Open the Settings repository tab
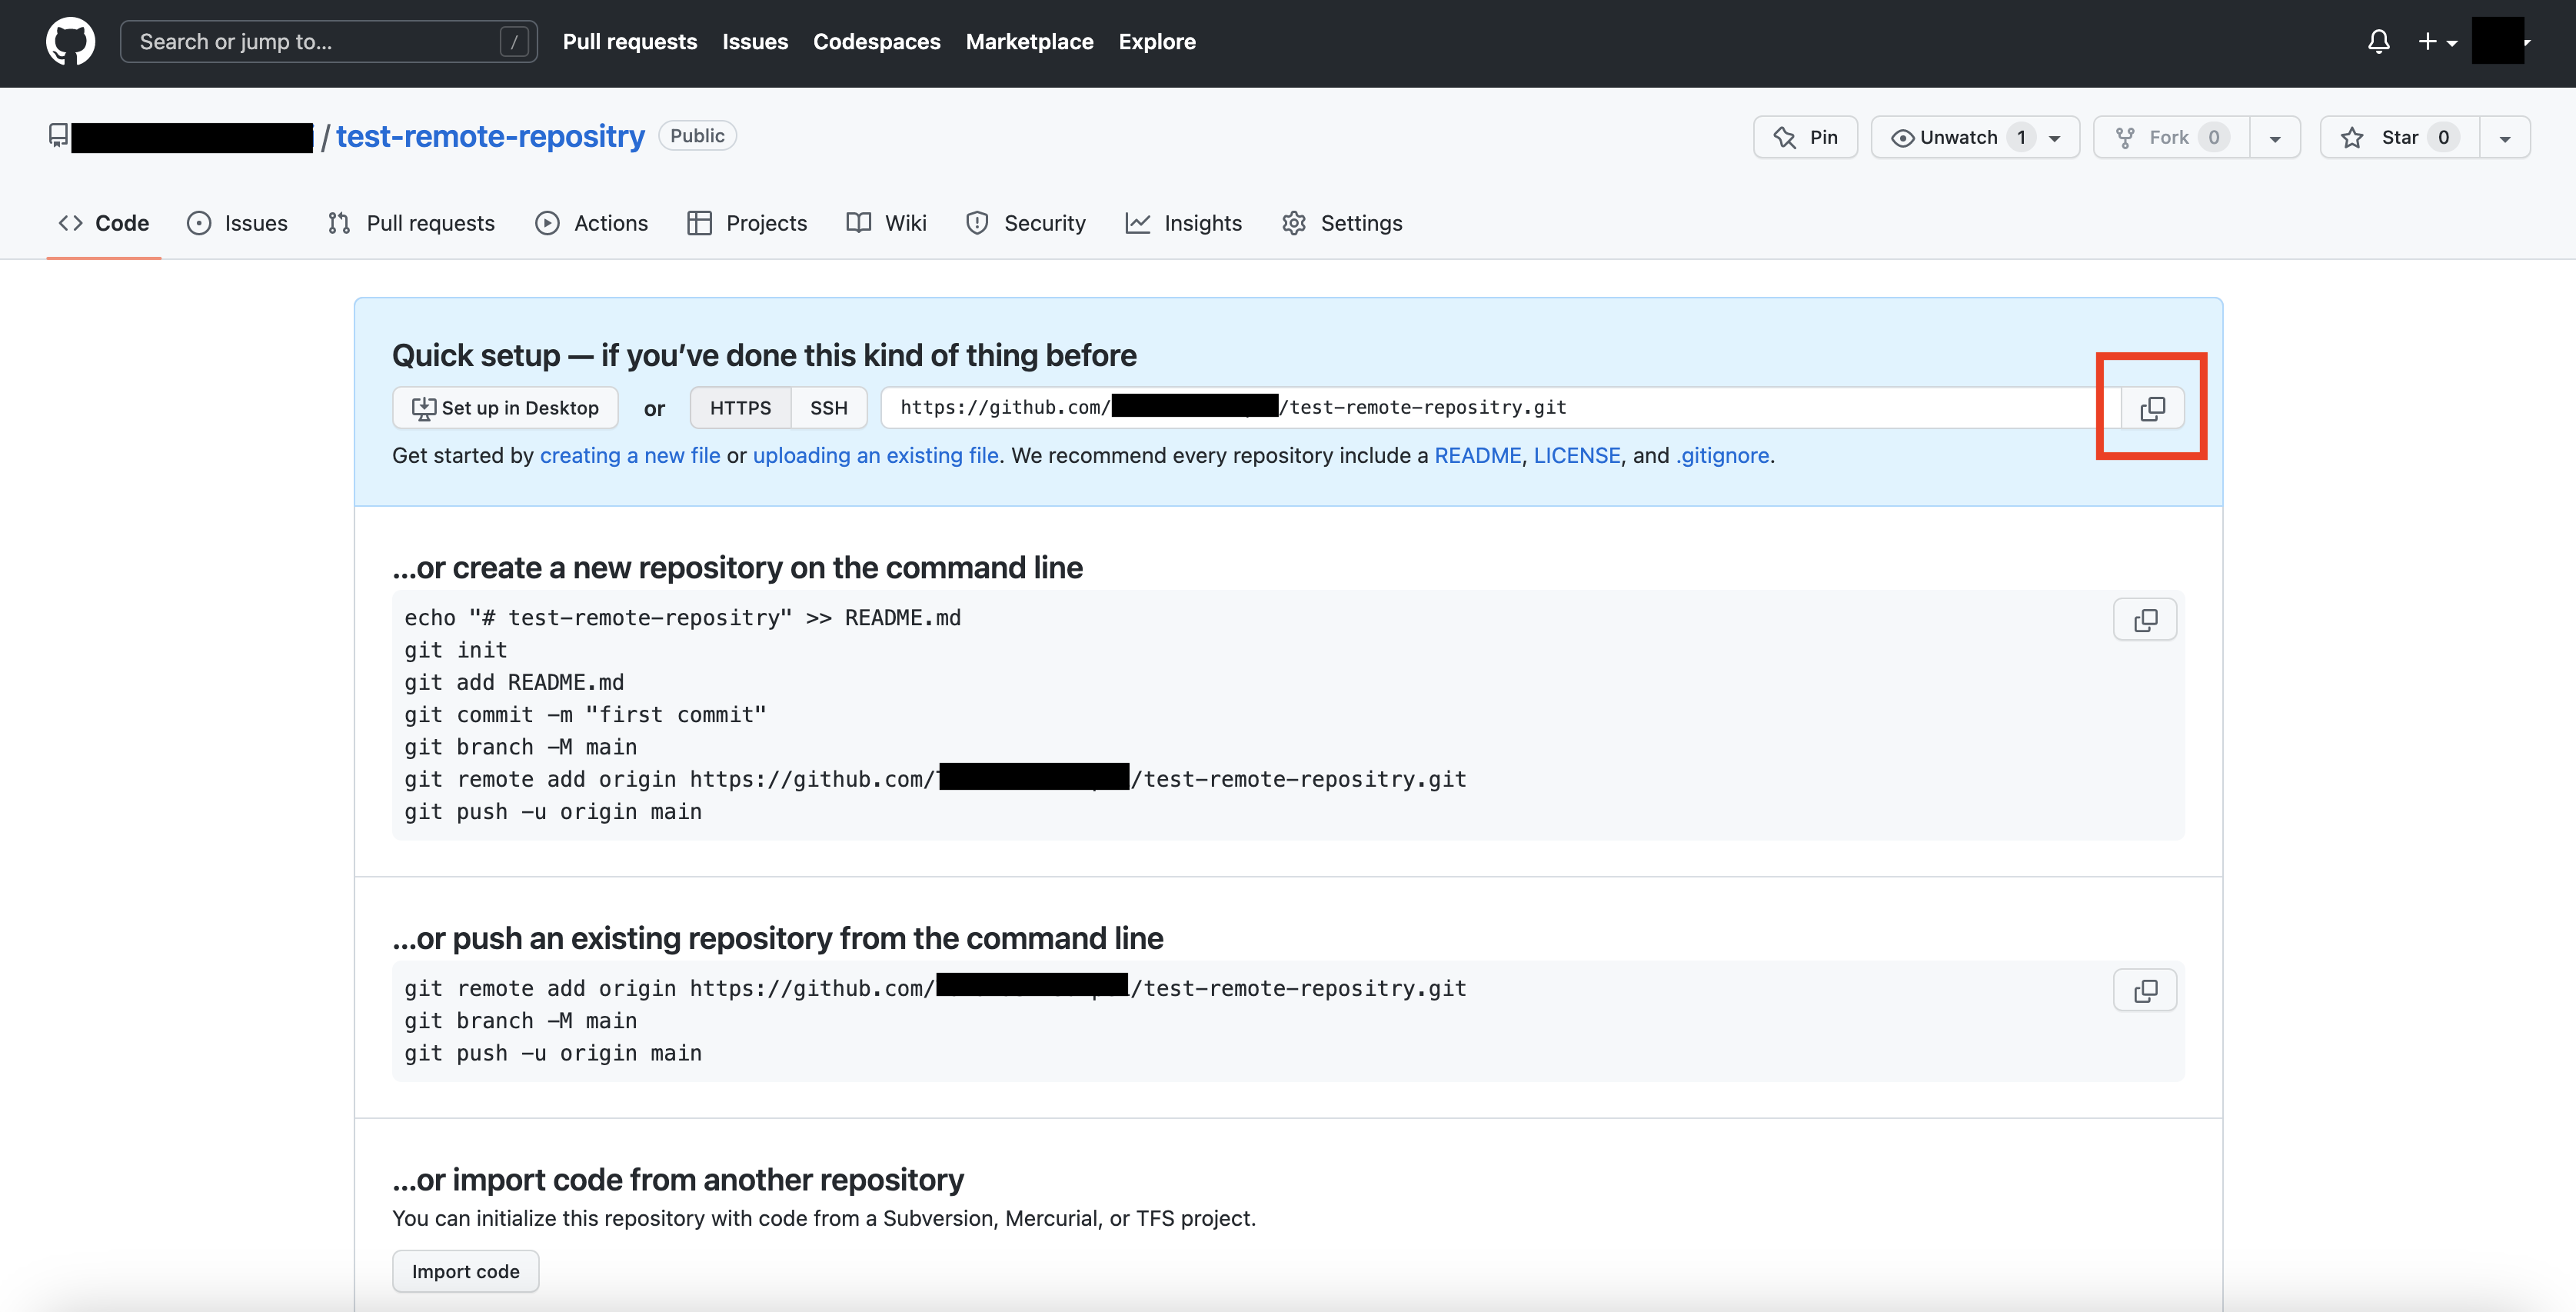The image size is (2576, 1312). click(1342, 223)
